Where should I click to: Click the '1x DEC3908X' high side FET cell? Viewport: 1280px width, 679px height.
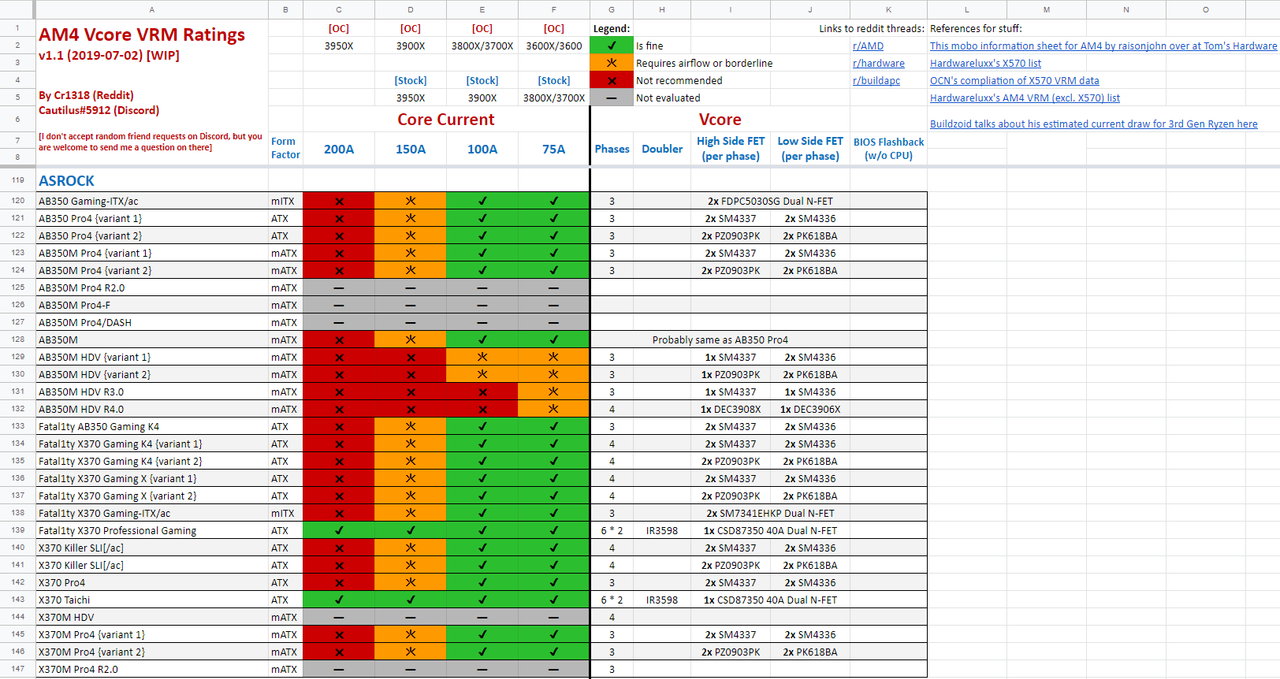(730, 409)
